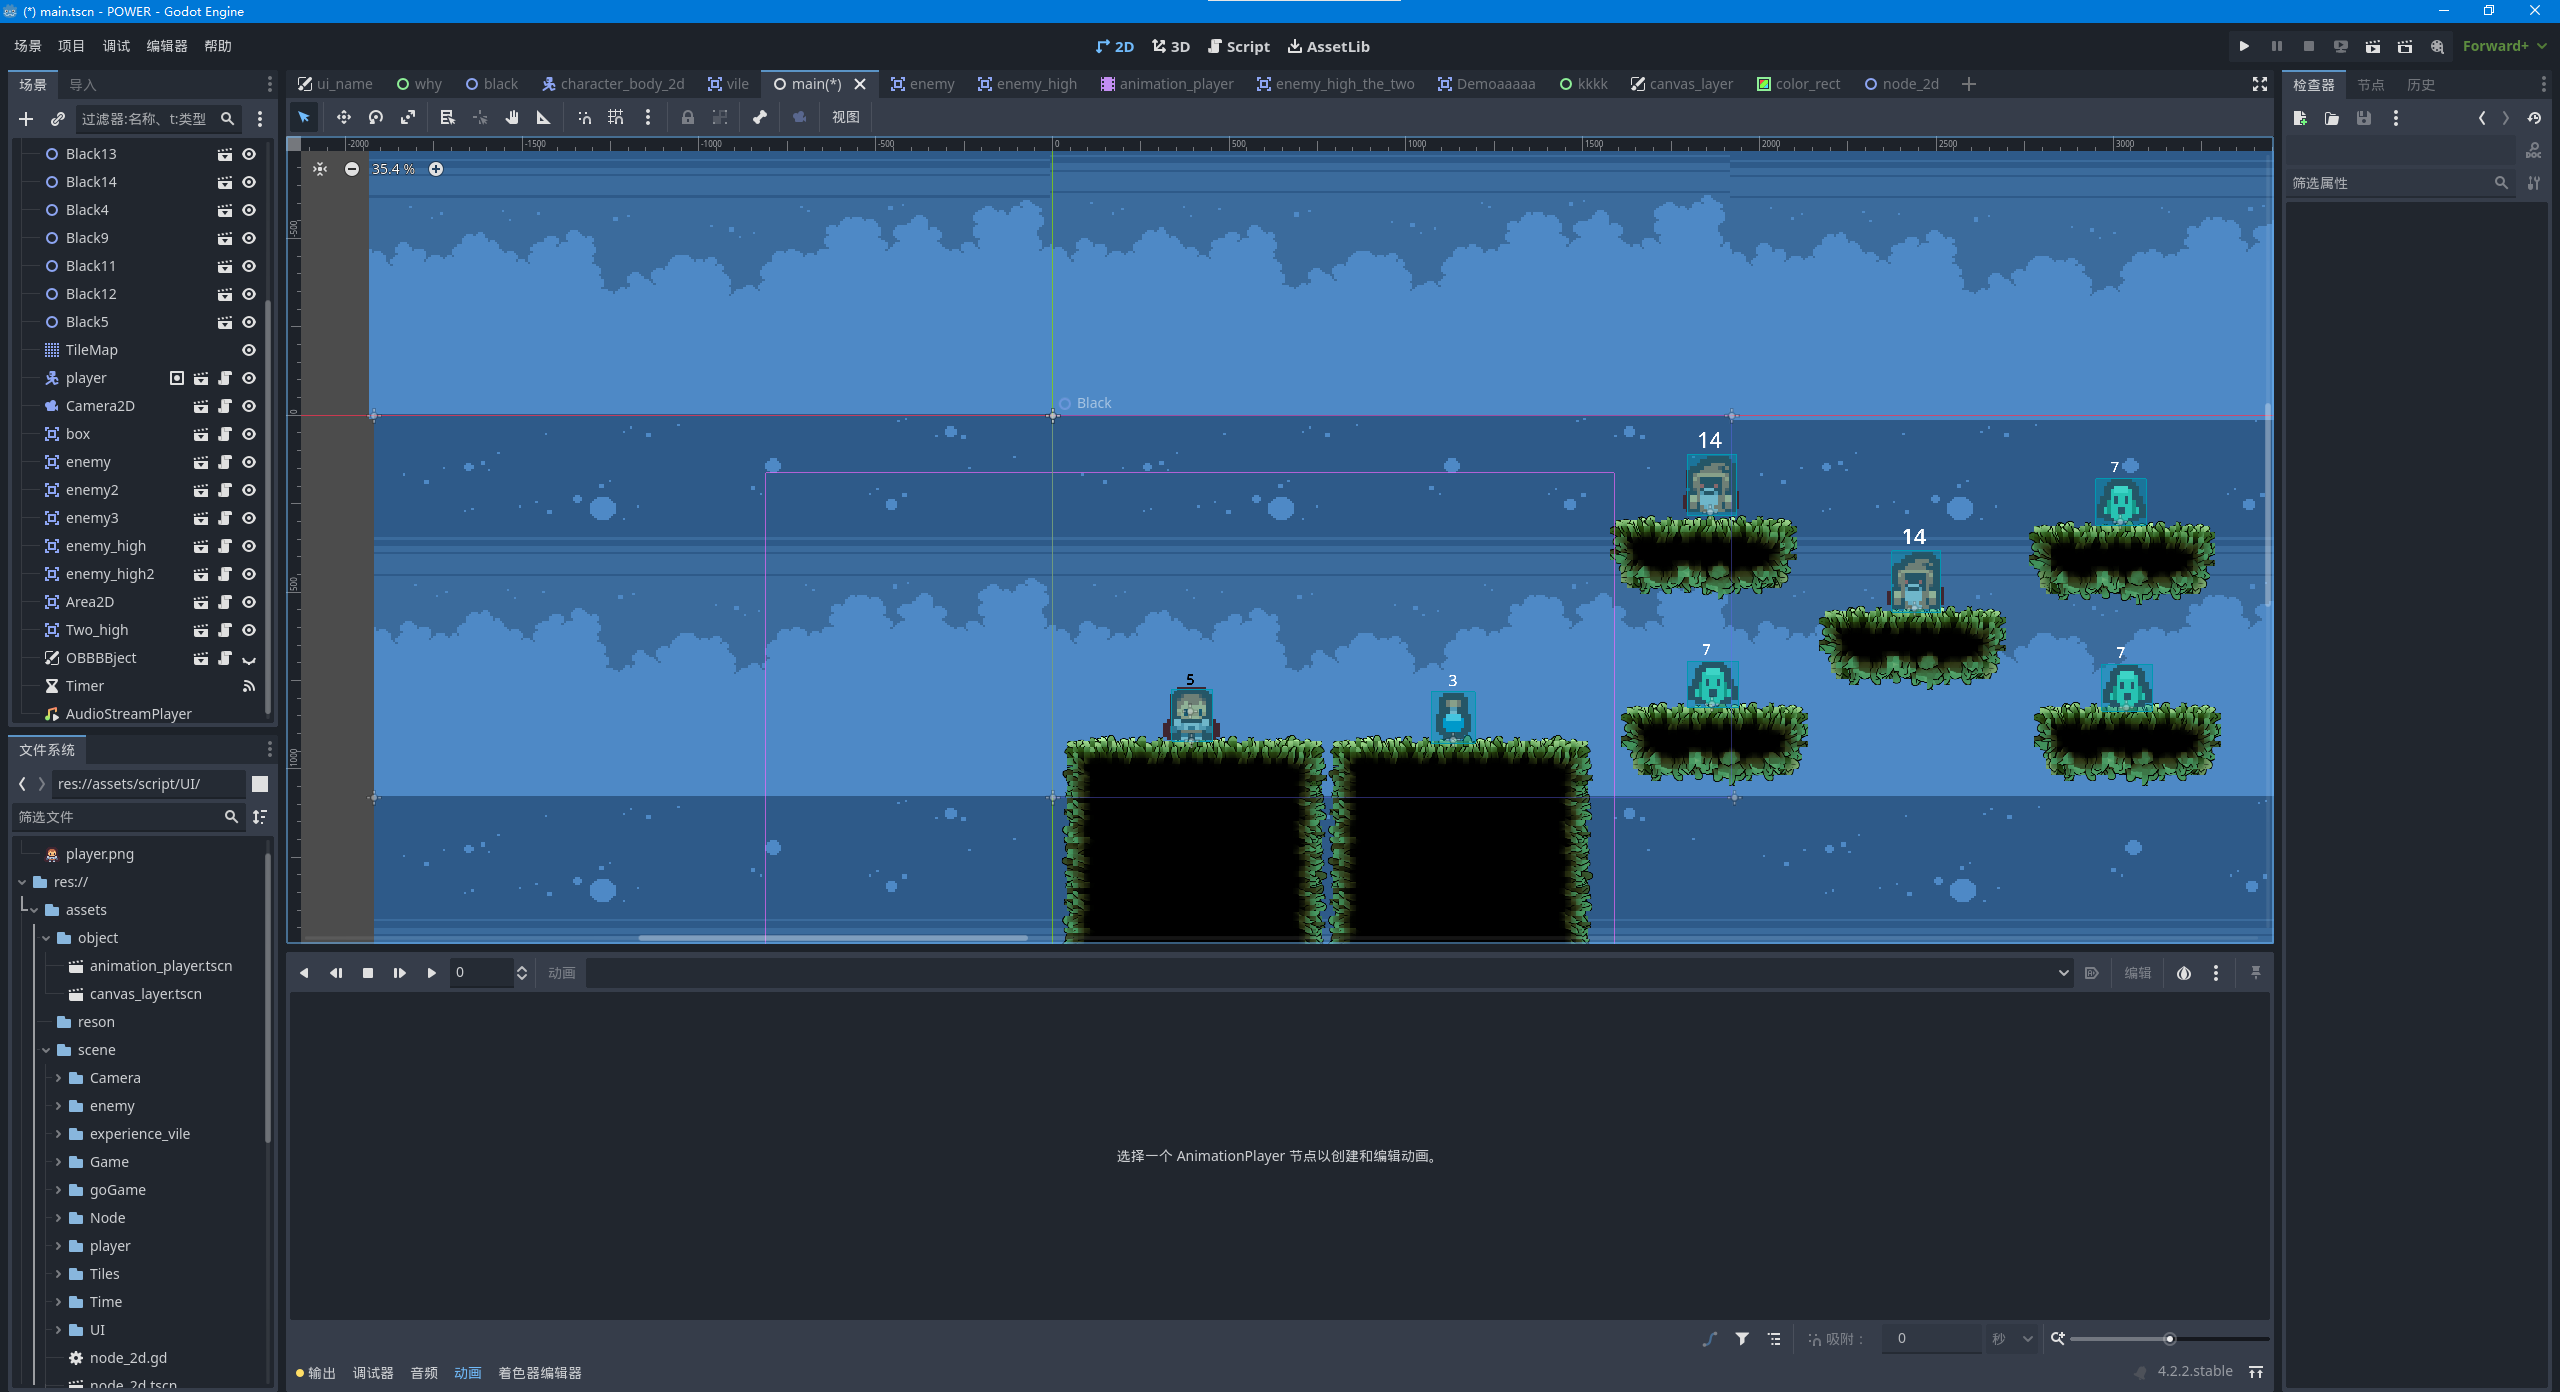Select the Move Mode tool icon
This screenshot has height=1392, width=2560.
point(343,117)
